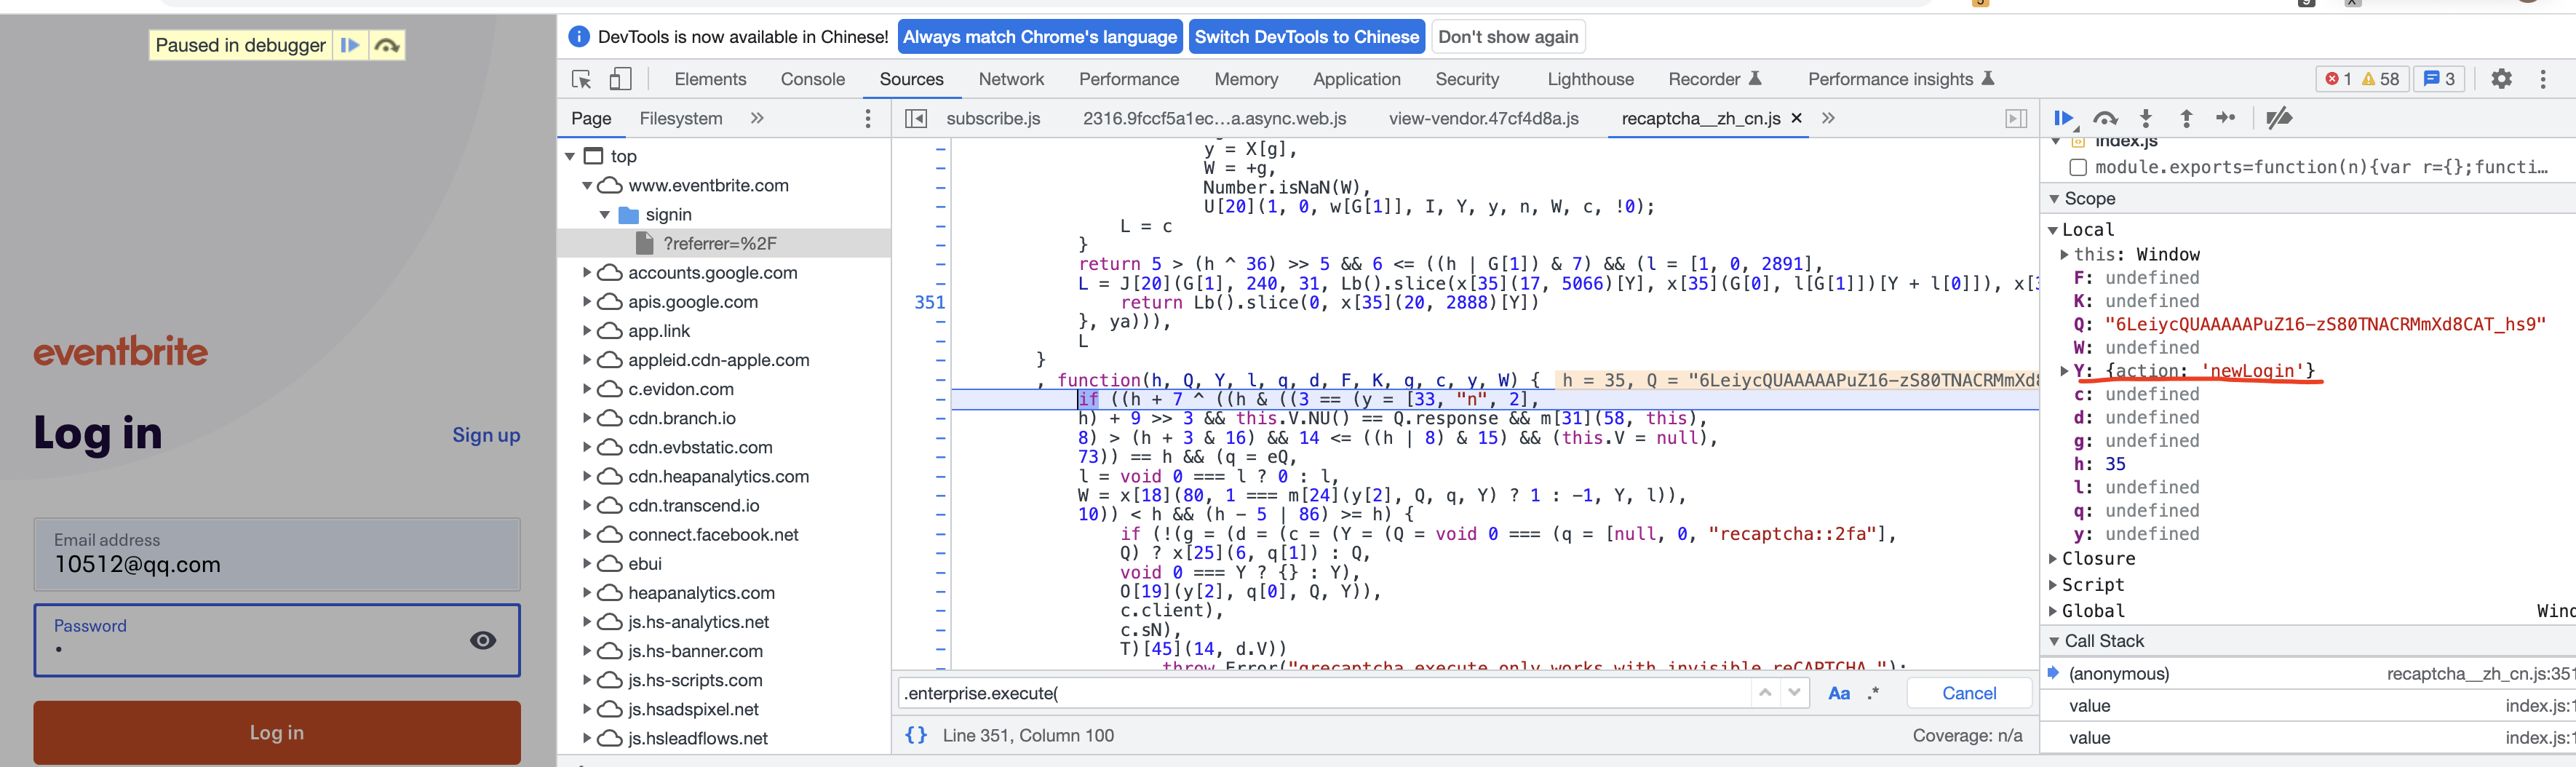
Task: Toggle the module.exports breakpoint checkbox
Action: (x=2078, y=167)
